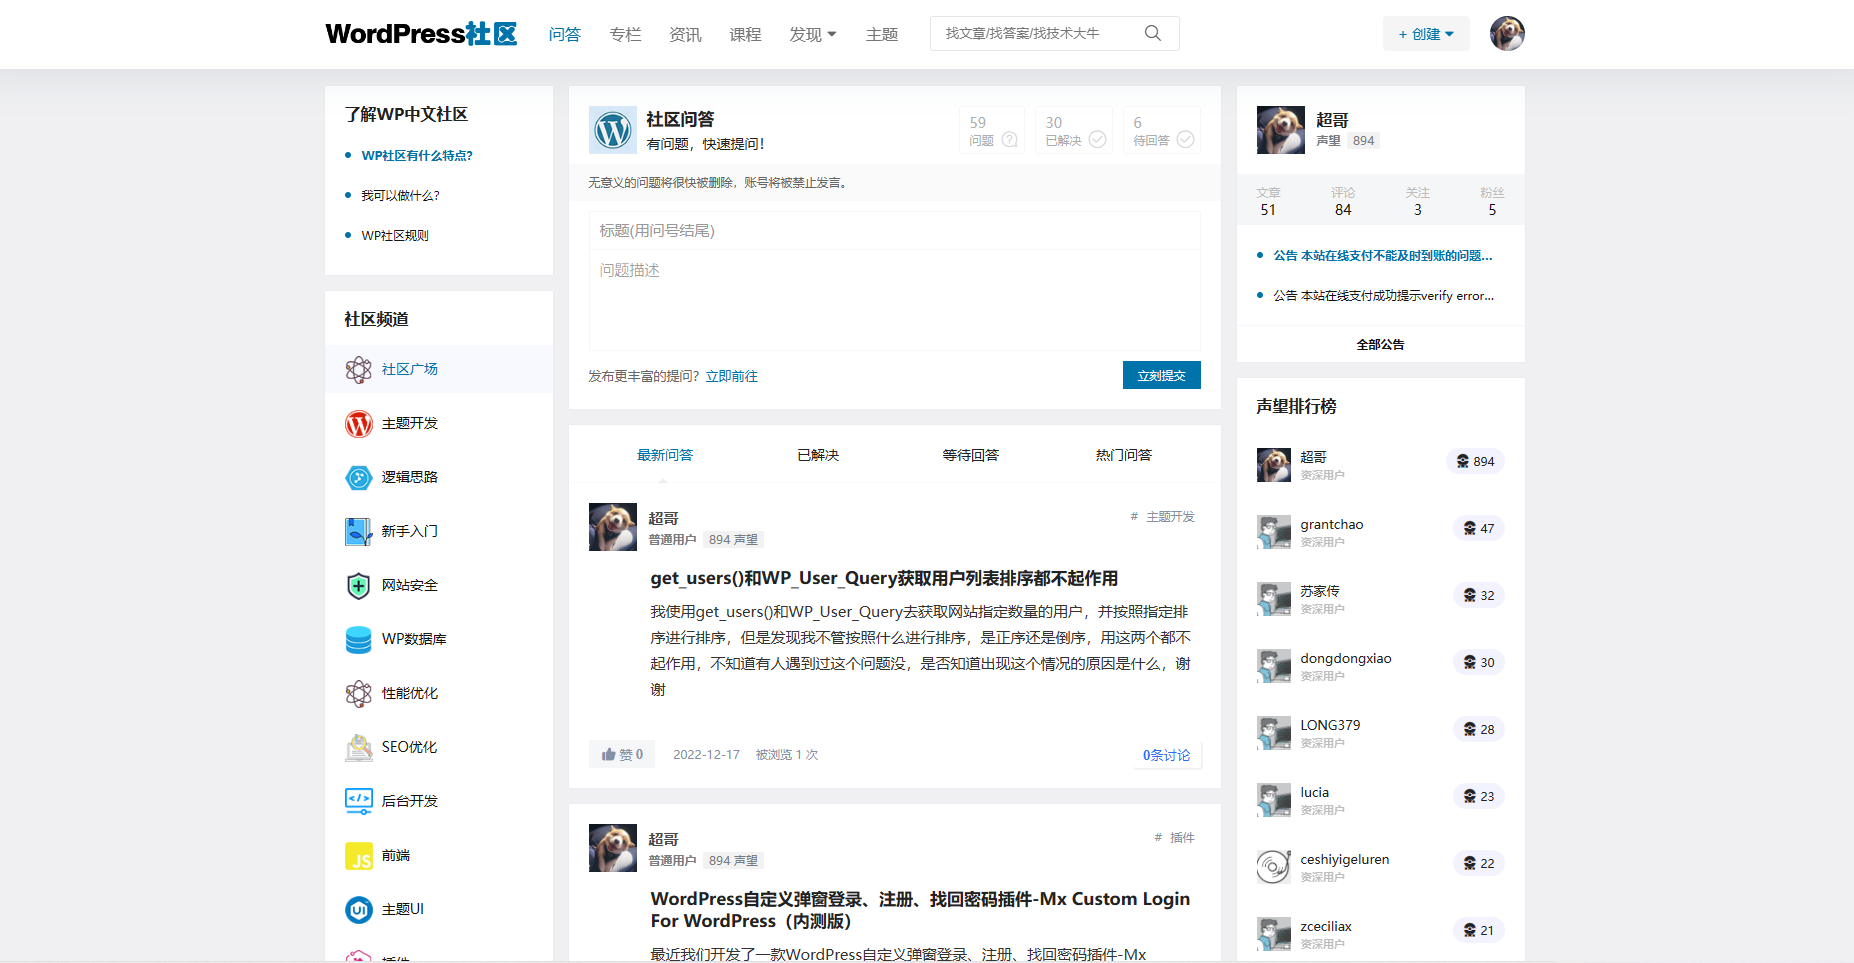
Task: Click the search magnifier icon
Action: [1152, 33]
